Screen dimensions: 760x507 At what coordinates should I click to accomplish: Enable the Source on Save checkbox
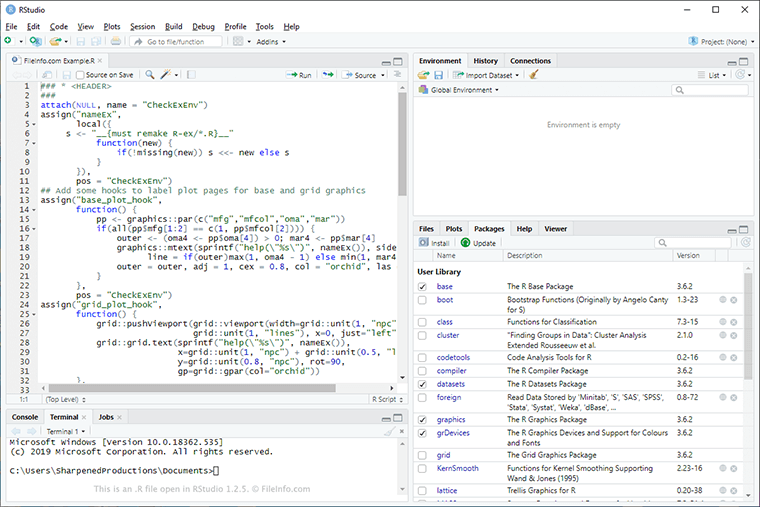click(x=82, y=75)
